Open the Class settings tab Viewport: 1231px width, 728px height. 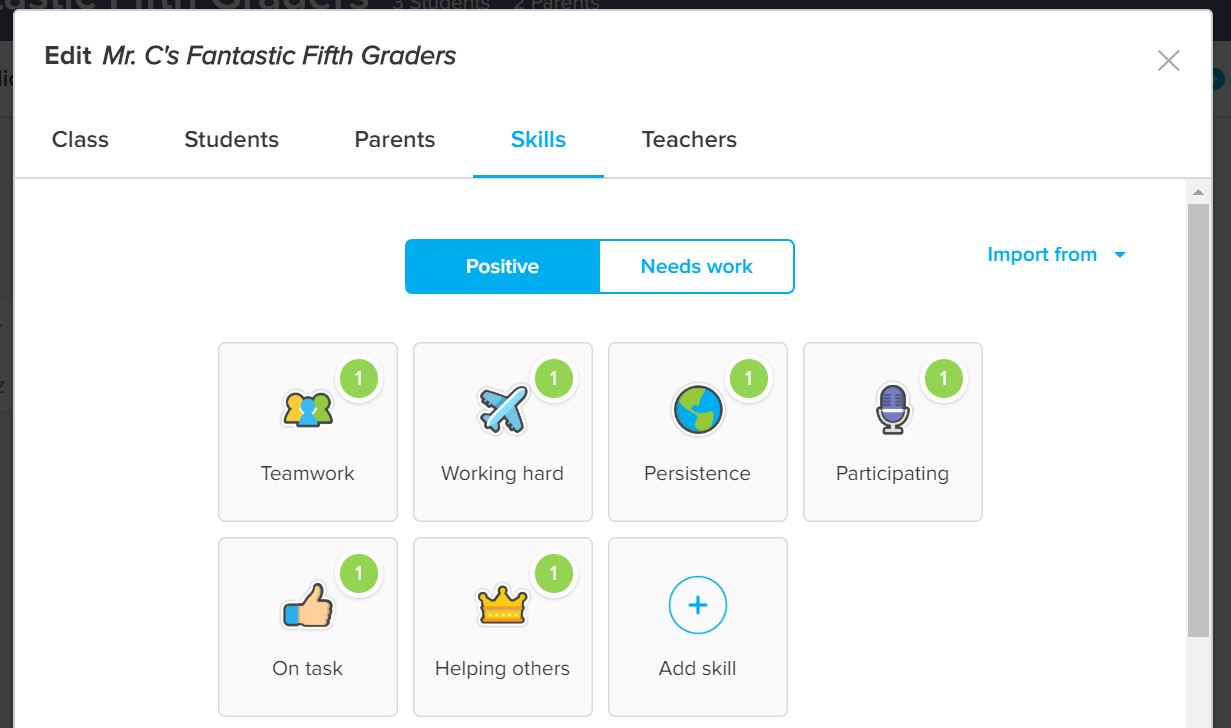(x=80, y=140)
